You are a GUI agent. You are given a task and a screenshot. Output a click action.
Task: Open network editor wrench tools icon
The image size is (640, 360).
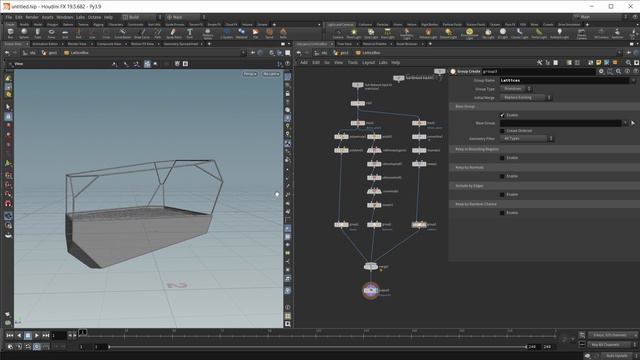coord(540,63)
